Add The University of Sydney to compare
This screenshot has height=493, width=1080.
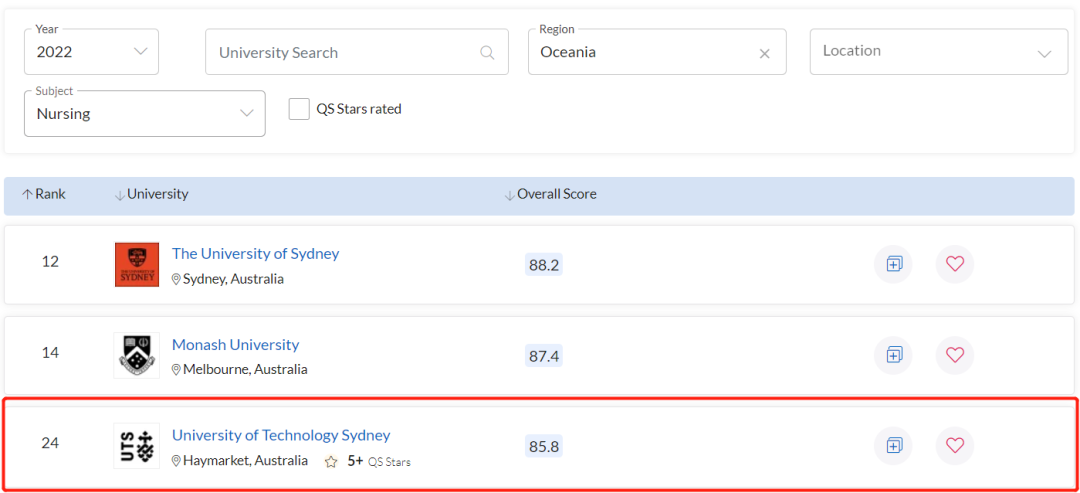click(893, 264)
